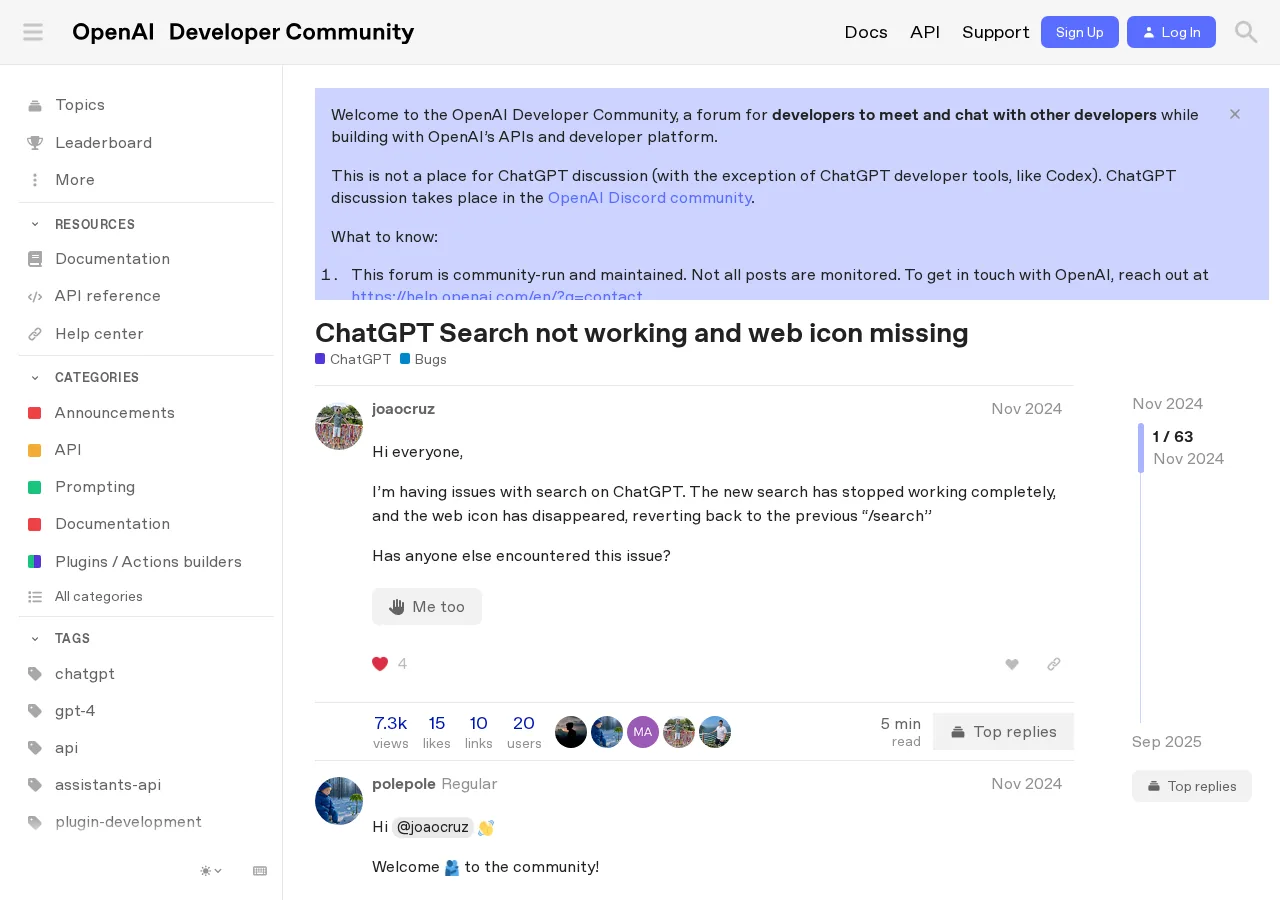Open the Support header menu item
Screen dimensions: 1280x900
996,32
